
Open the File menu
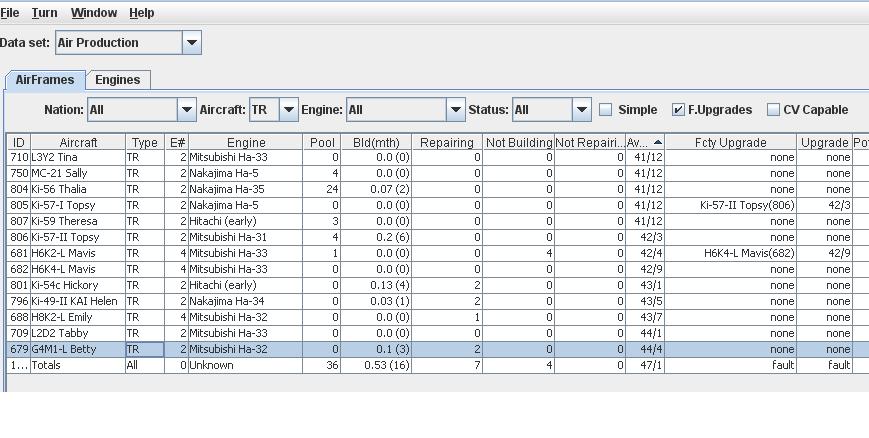point(10,13)
